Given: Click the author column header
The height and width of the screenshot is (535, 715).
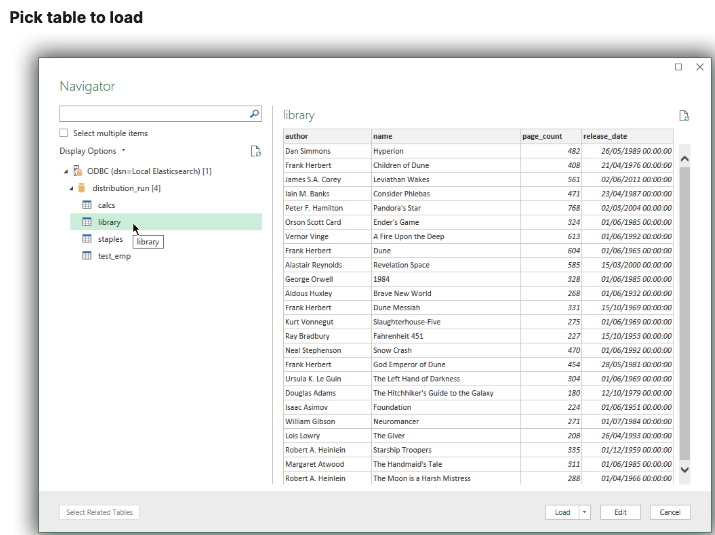Looking at the screenshot, I should [327, 136].
